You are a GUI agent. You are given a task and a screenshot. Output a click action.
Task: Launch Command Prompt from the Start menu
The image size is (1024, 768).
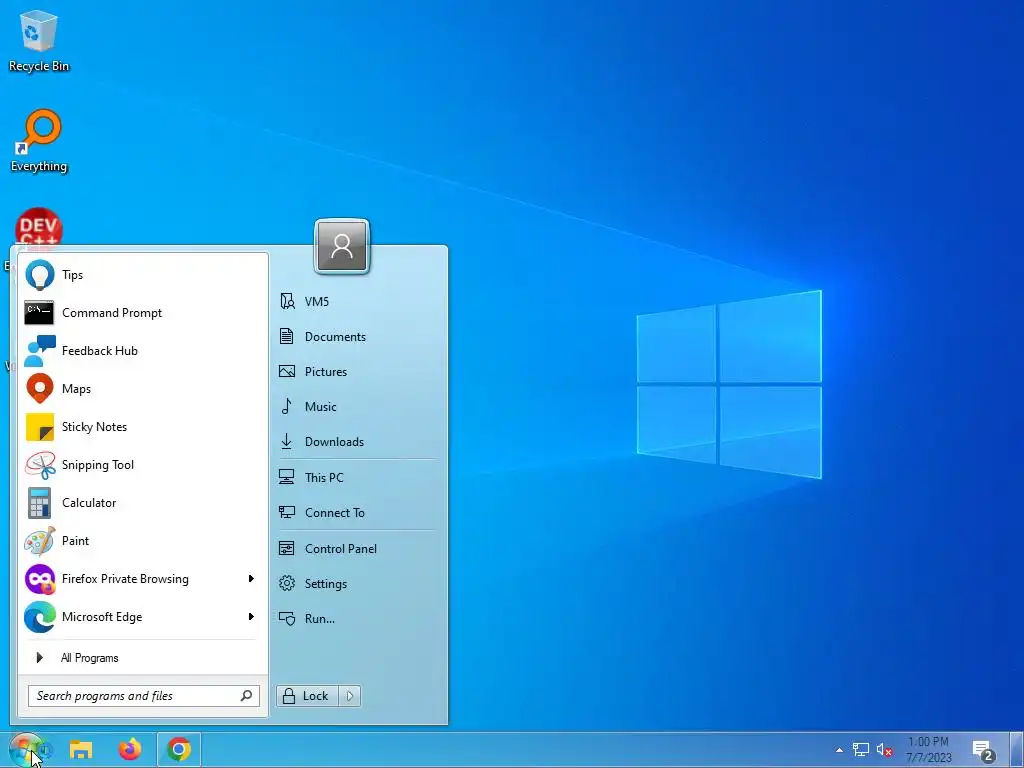pos(143,313)
